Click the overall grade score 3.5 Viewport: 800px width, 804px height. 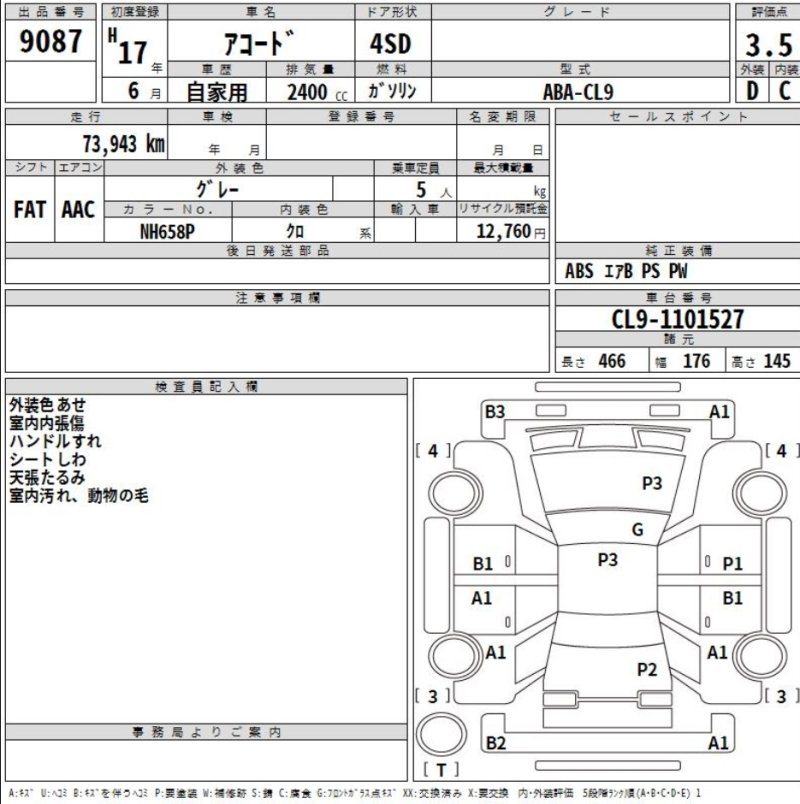(768, 44)
